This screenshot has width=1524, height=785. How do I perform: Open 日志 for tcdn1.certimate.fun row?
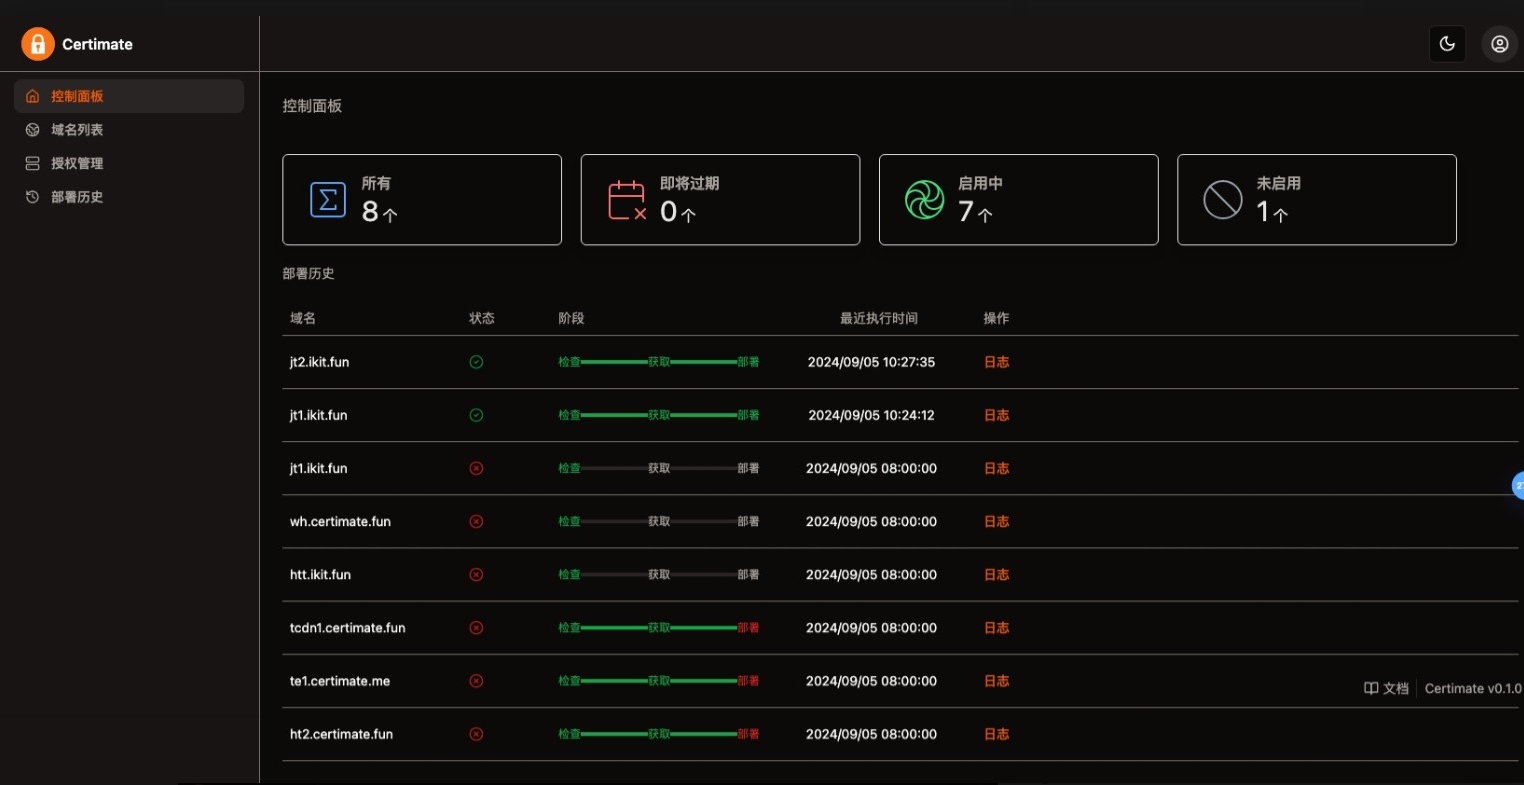click(996, 628)
